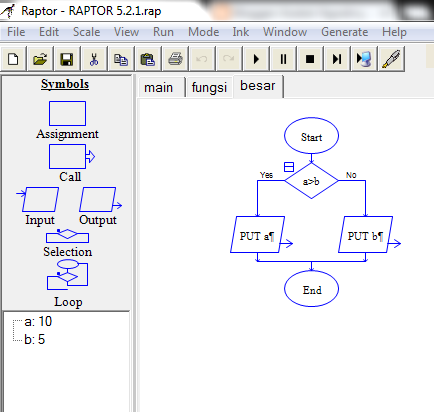Image resolution: width=434 pixels, height=412 pixels.
Task: Open the View menu
Action: [x=126, y=32]
